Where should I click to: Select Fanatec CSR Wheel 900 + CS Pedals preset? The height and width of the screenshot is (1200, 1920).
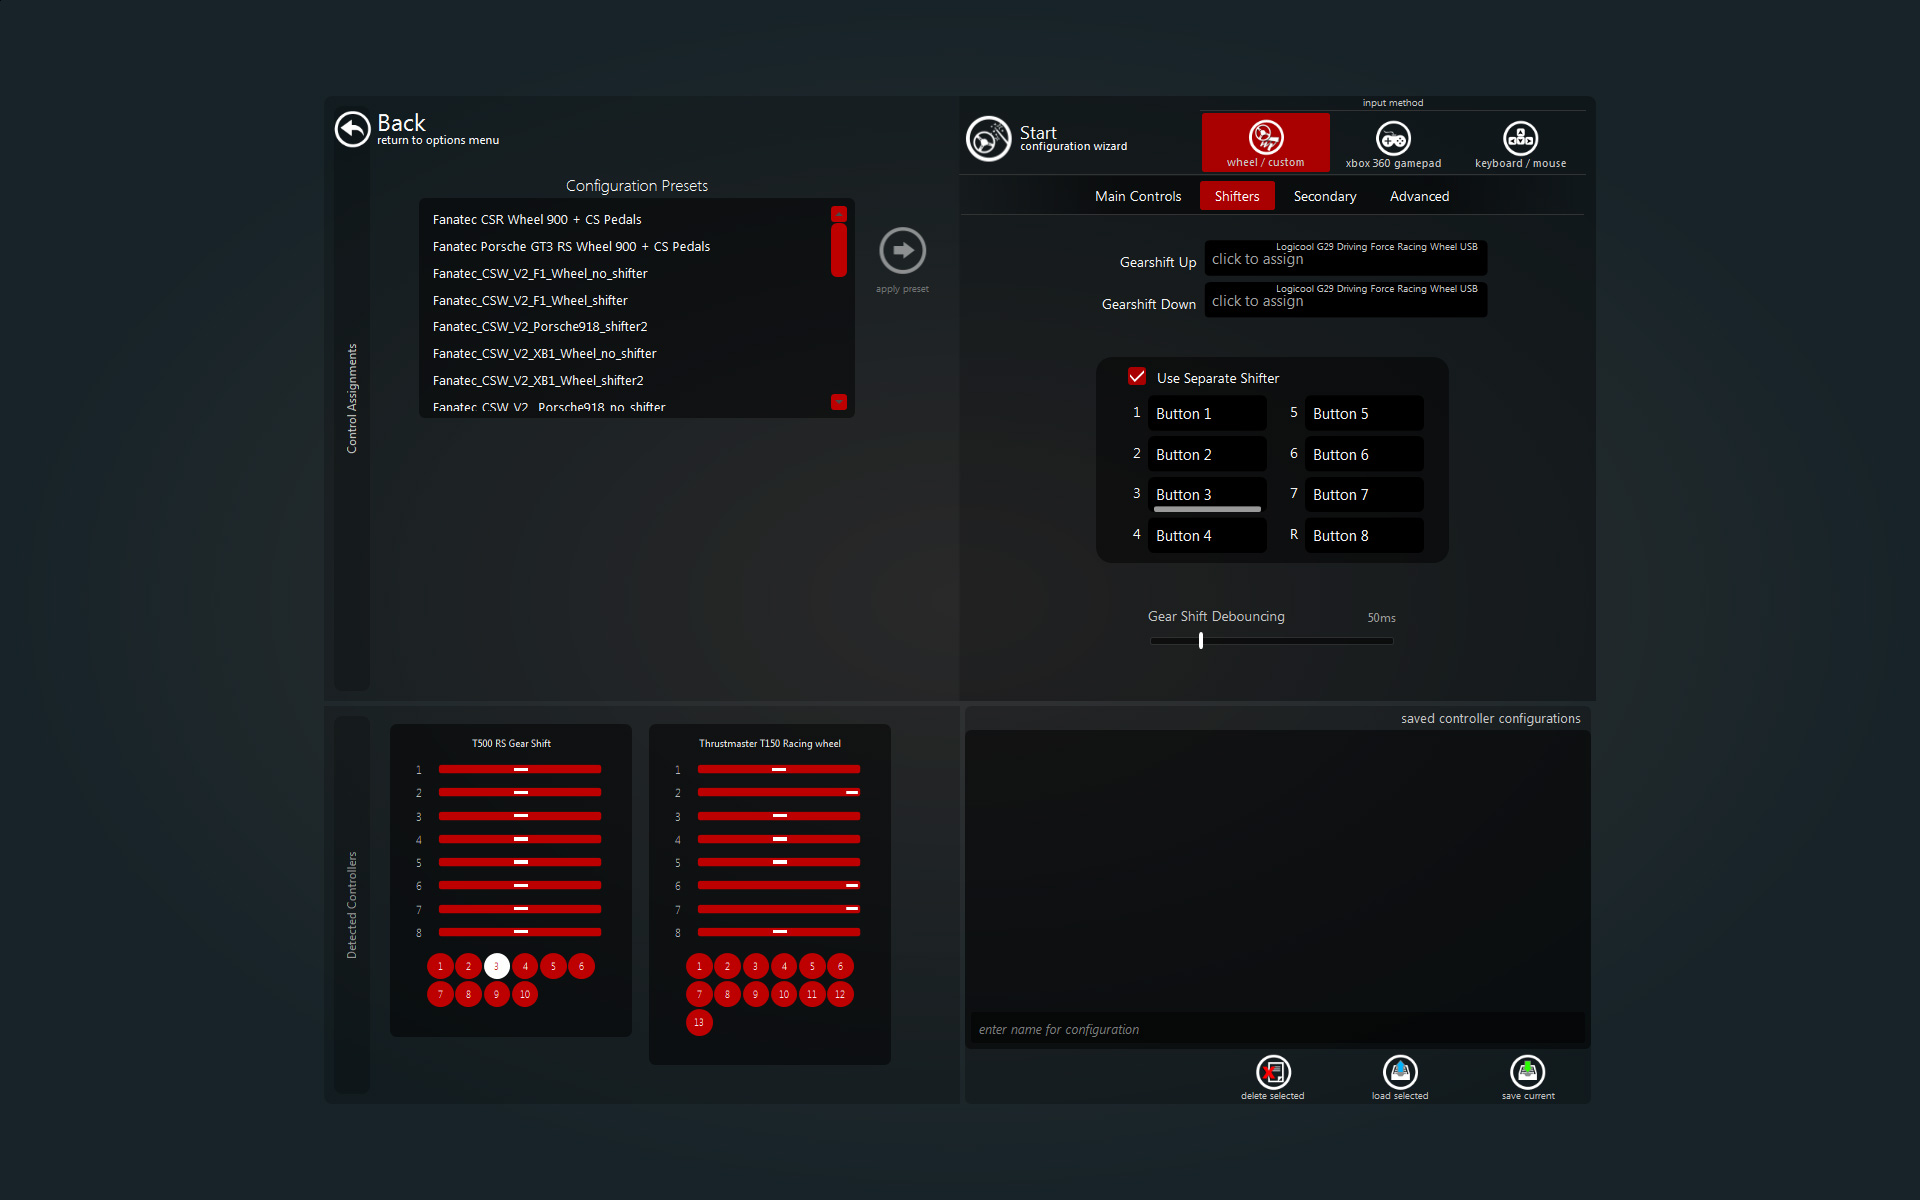(x=537, y=220)
